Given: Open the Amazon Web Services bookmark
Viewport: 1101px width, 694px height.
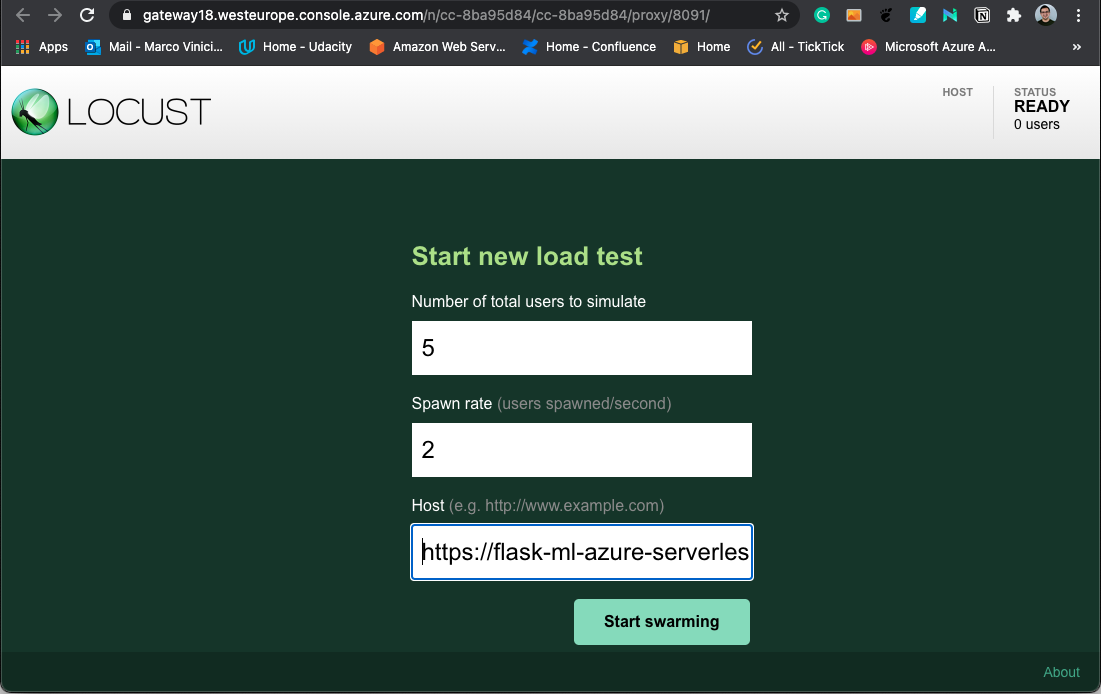Looking at the screenshot, I should tap(437, 47).
